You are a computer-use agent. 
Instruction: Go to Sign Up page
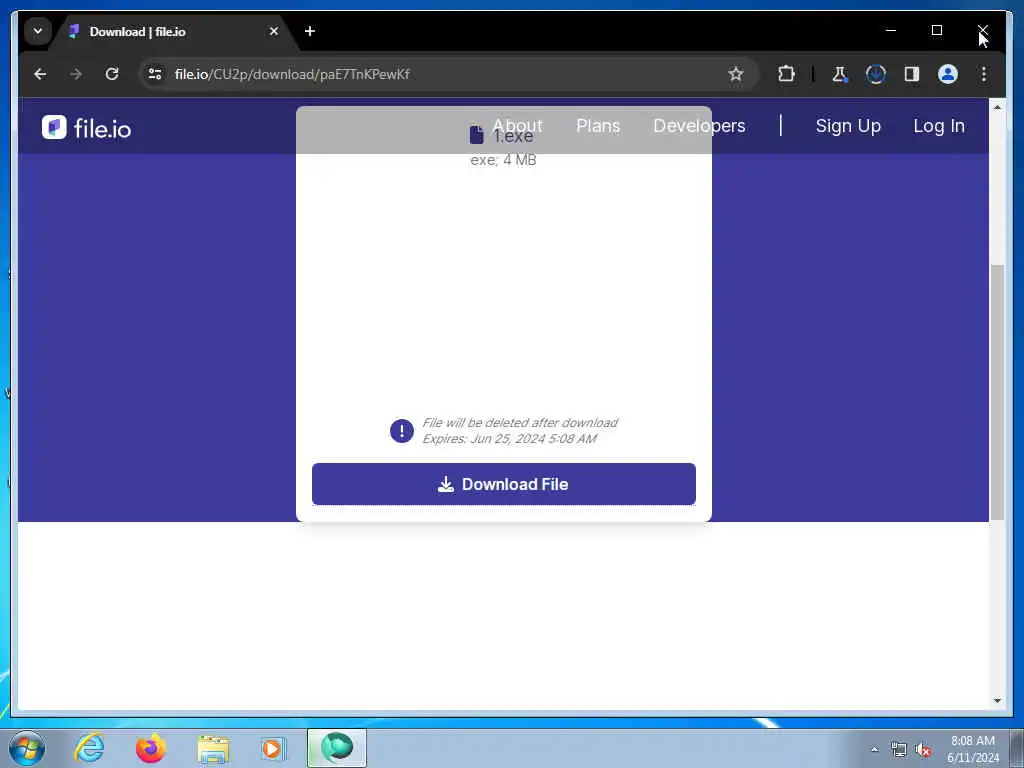(x=848, y=125)
